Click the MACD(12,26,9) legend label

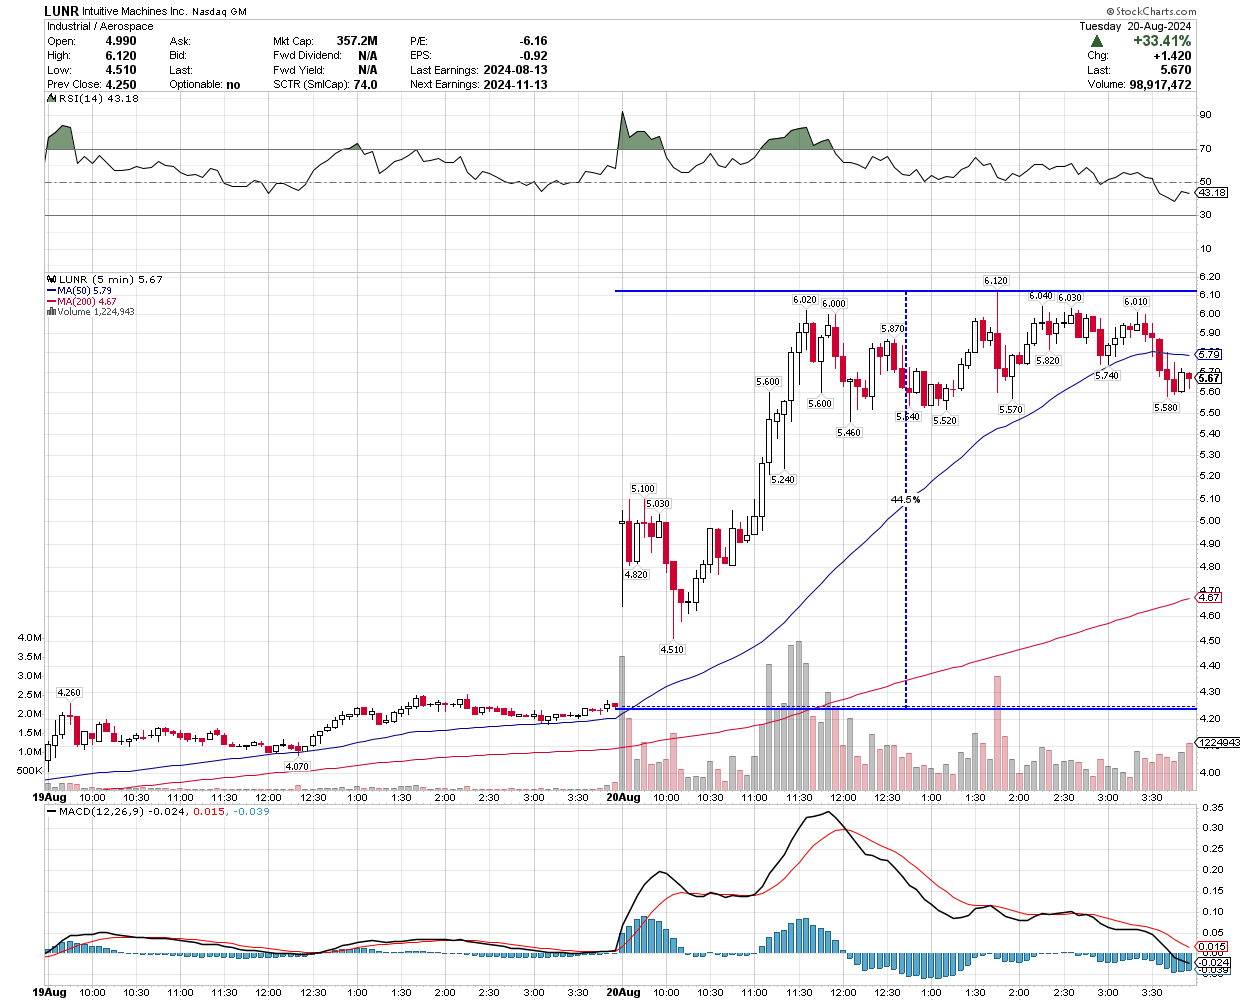[100, 812]
